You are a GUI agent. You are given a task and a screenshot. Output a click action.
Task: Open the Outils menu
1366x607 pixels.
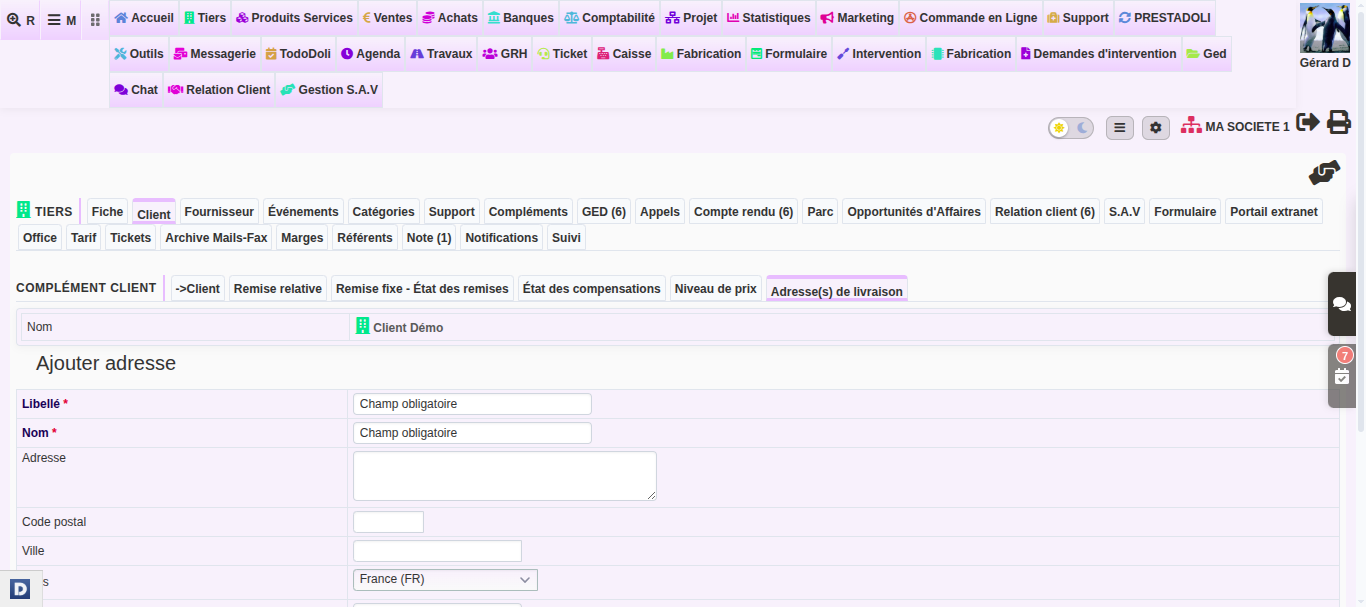point(139,54)
